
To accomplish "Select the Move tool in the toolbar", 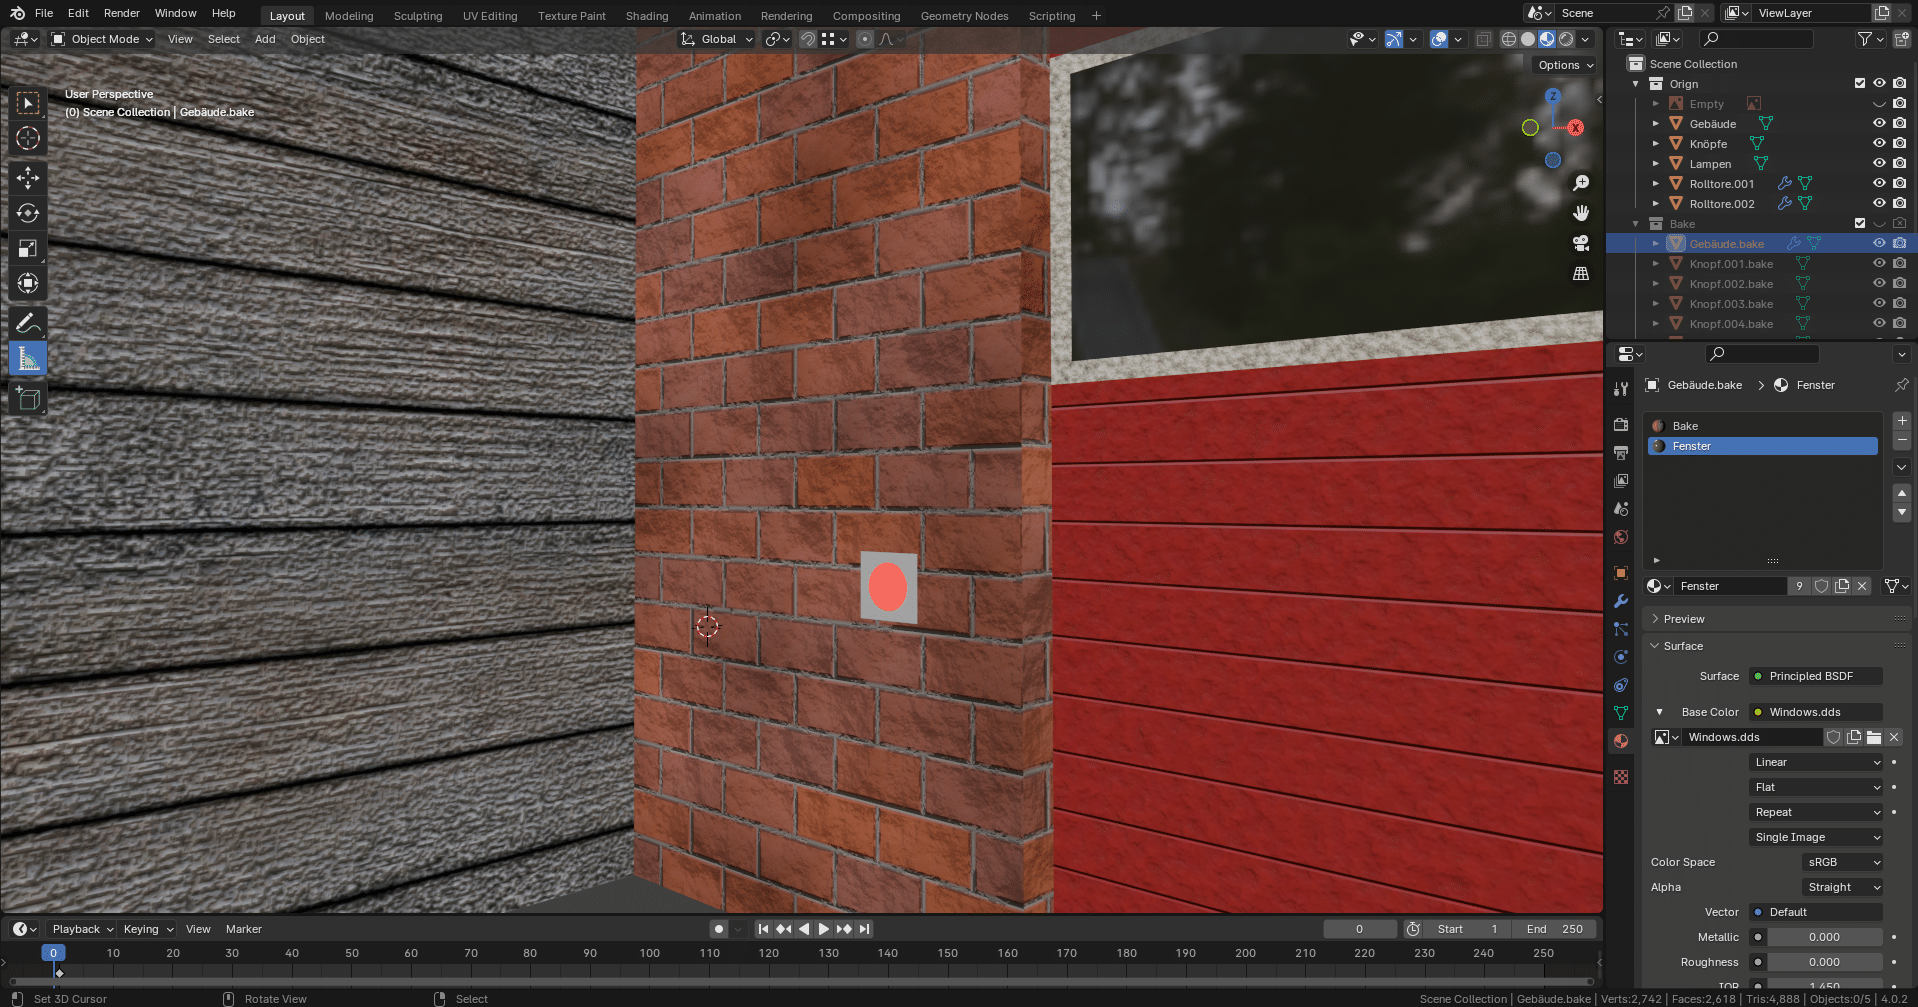I will coord(28,178).
